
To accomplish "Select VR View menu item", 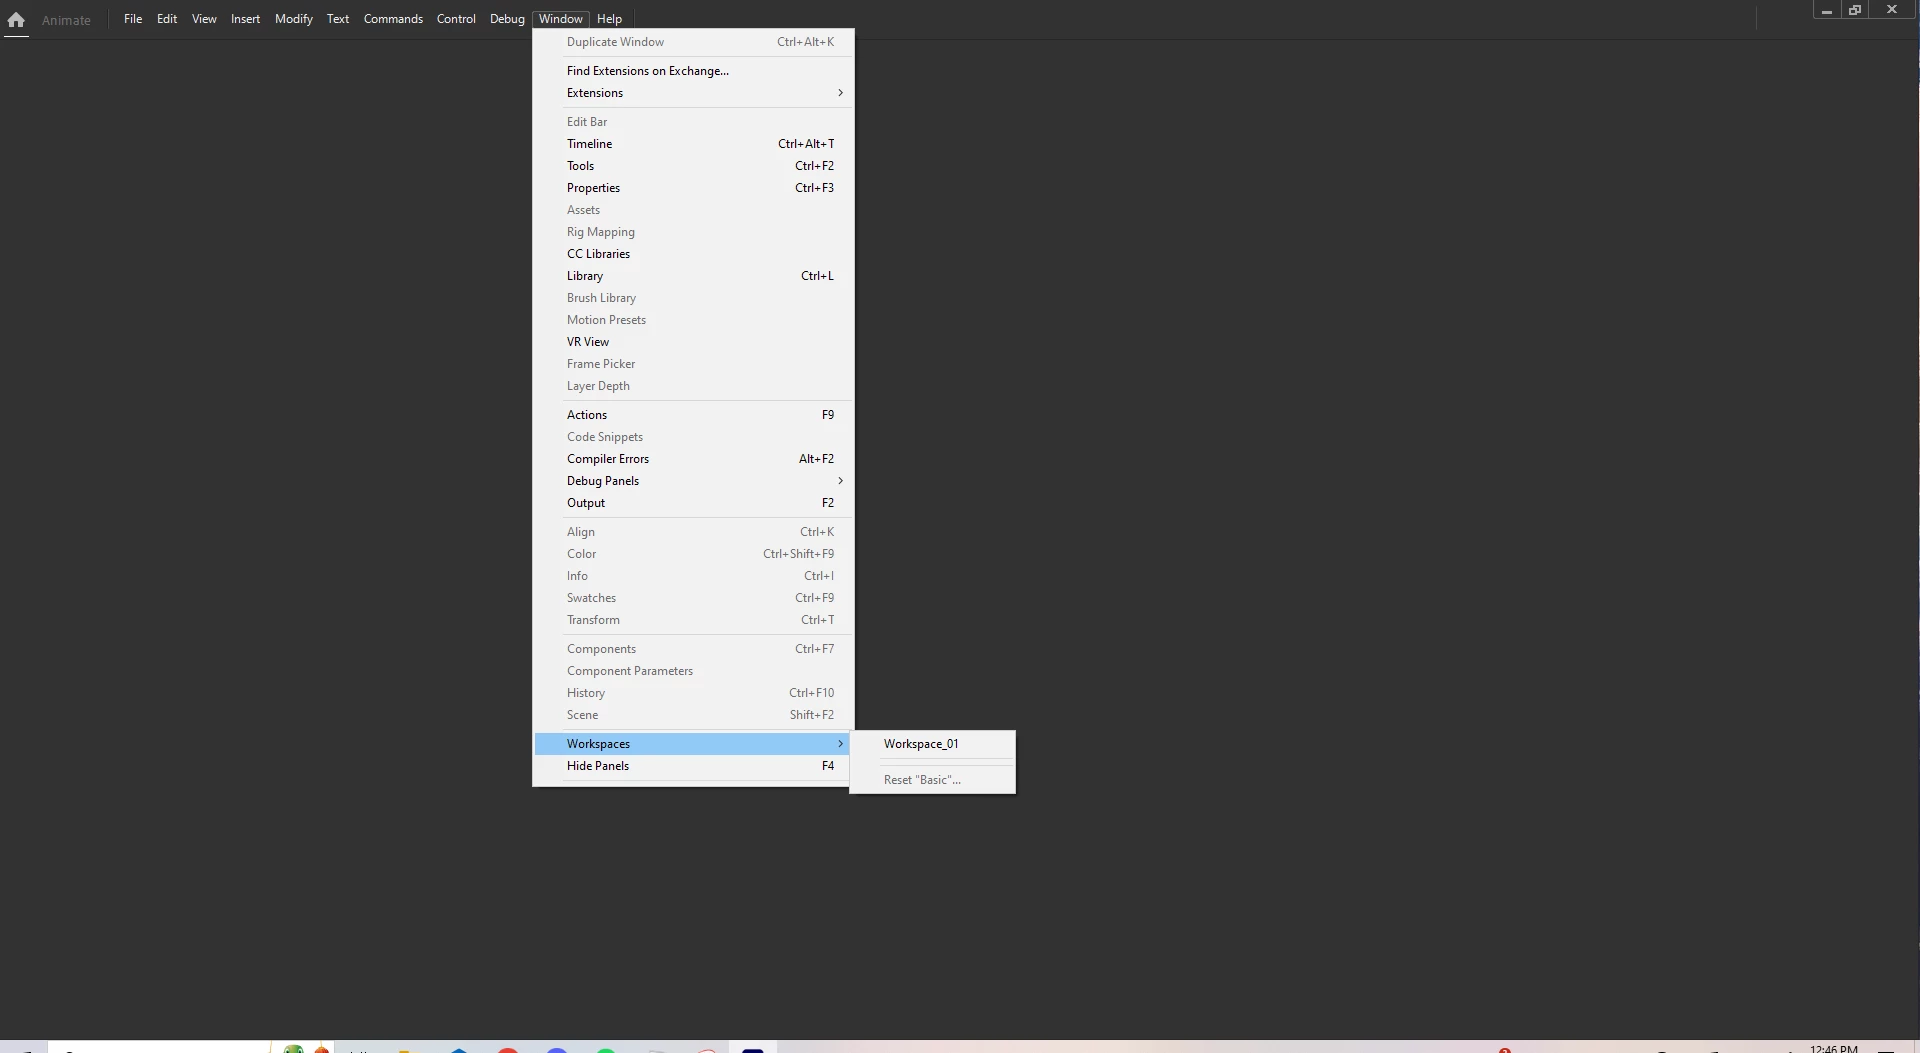I will 692,342.
